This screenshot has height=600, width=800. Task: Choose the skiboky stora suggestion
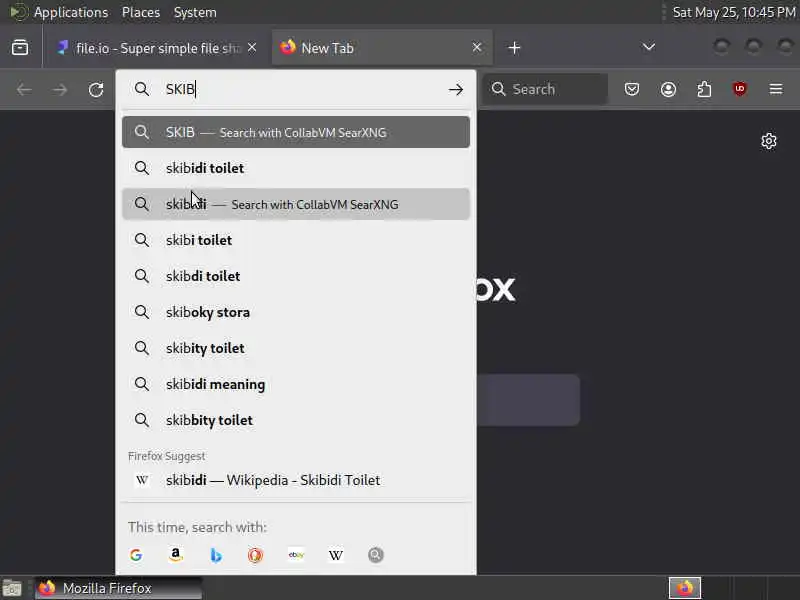(x=296, y=312)
